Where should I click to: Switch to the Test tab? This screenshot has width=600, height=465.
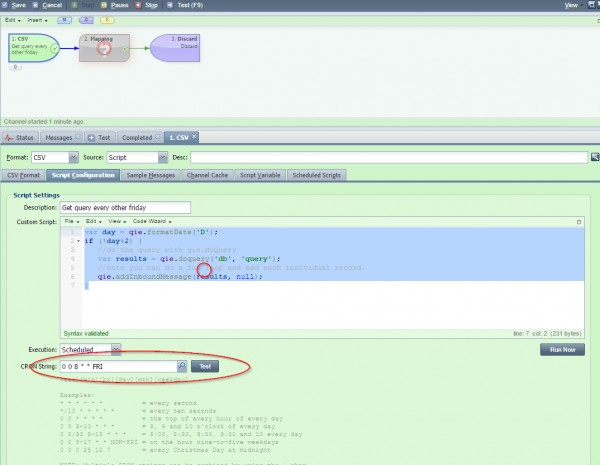click(x=99, y=137)
